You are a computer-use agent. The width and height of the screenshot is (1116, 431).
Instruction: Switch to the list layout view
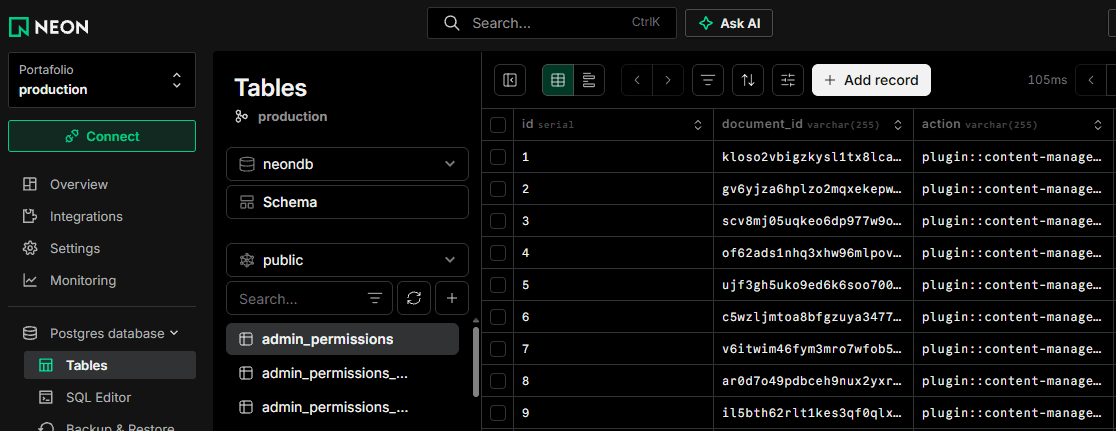tap(589, 80)
